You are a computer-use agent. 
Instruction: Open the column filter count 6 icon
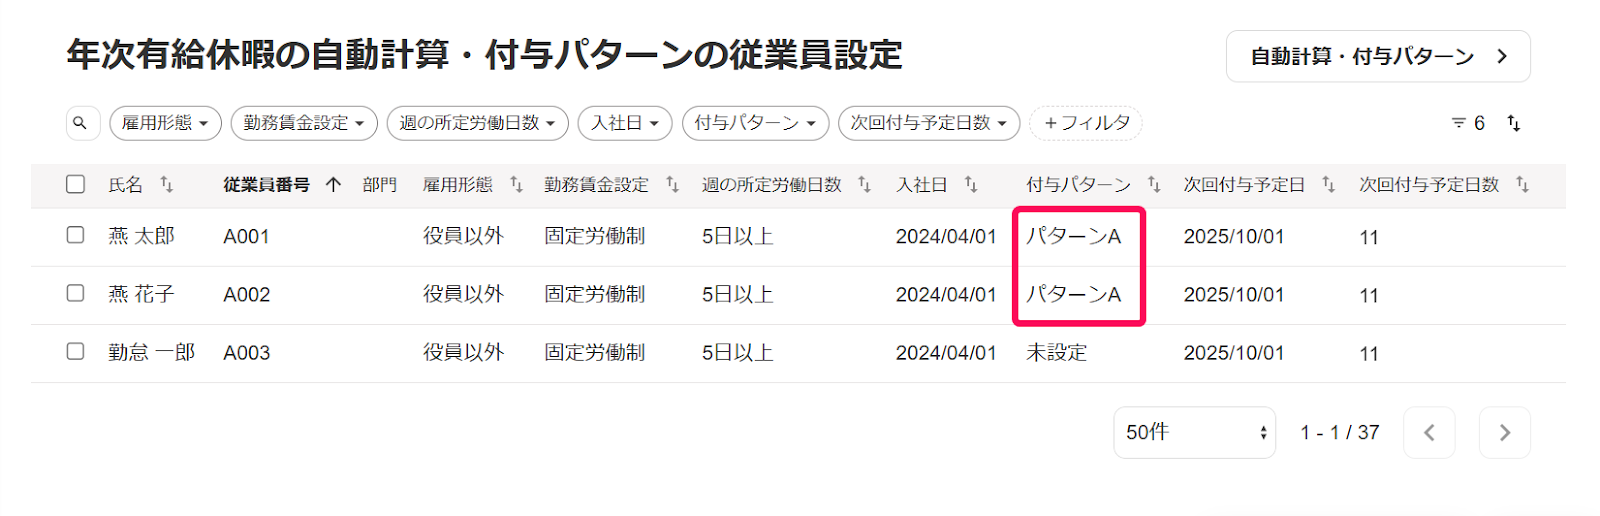click(x=1467, y=123)
